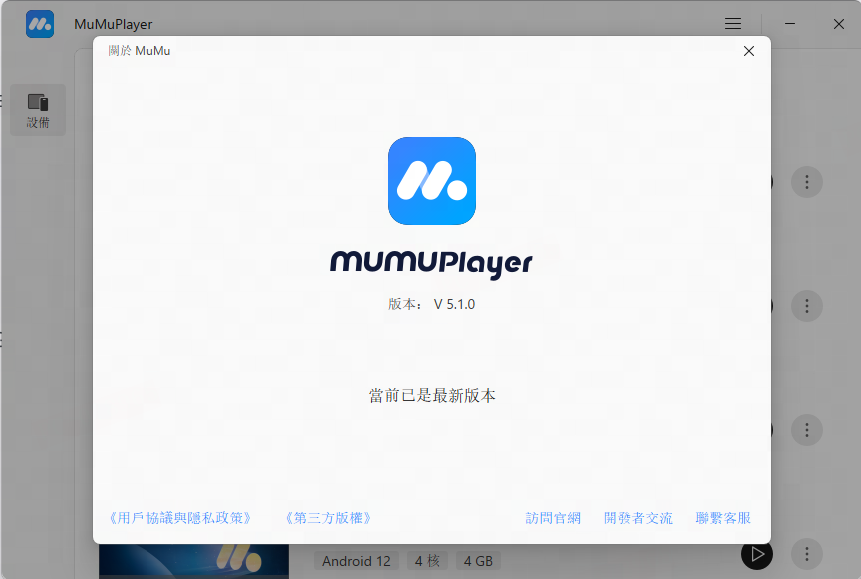Open 開發者交流 link

638,518
